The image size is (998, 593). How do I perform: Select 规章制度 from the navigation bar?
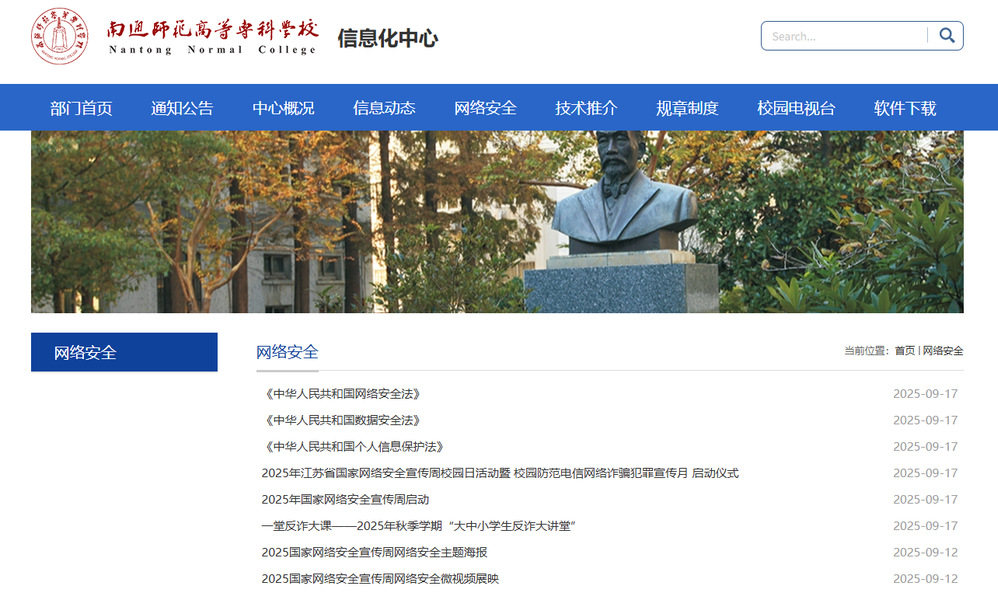point(687,108)
